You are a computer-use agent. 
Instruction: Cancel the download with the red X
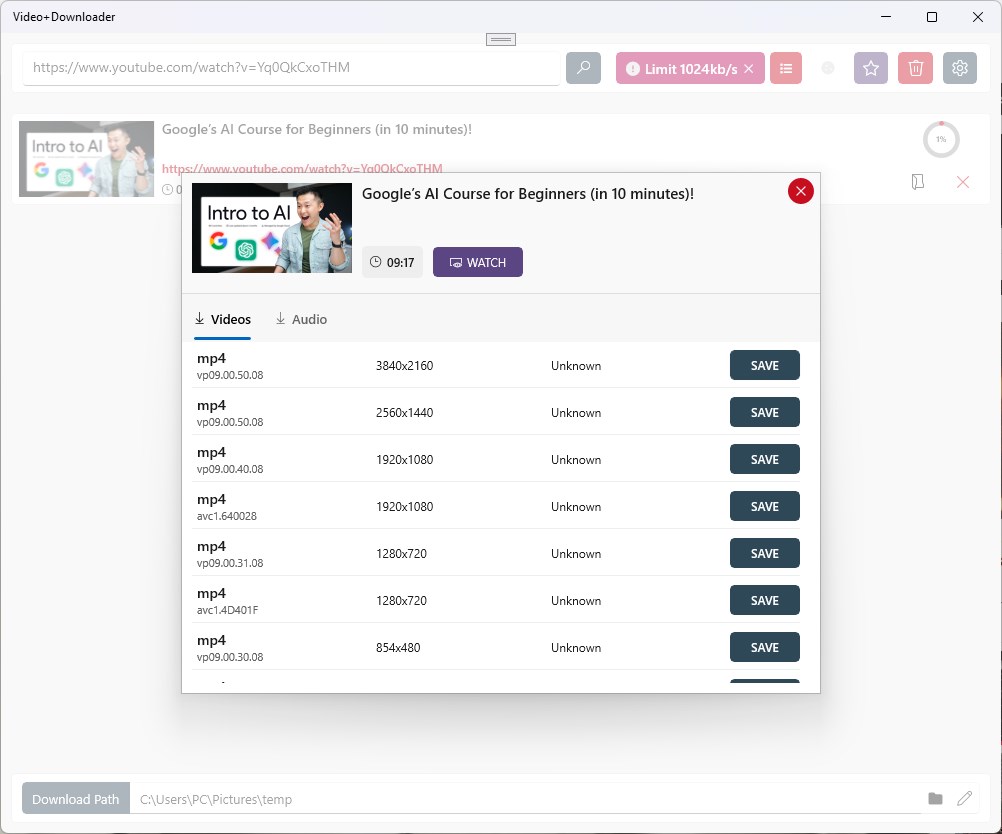[963, 183]
